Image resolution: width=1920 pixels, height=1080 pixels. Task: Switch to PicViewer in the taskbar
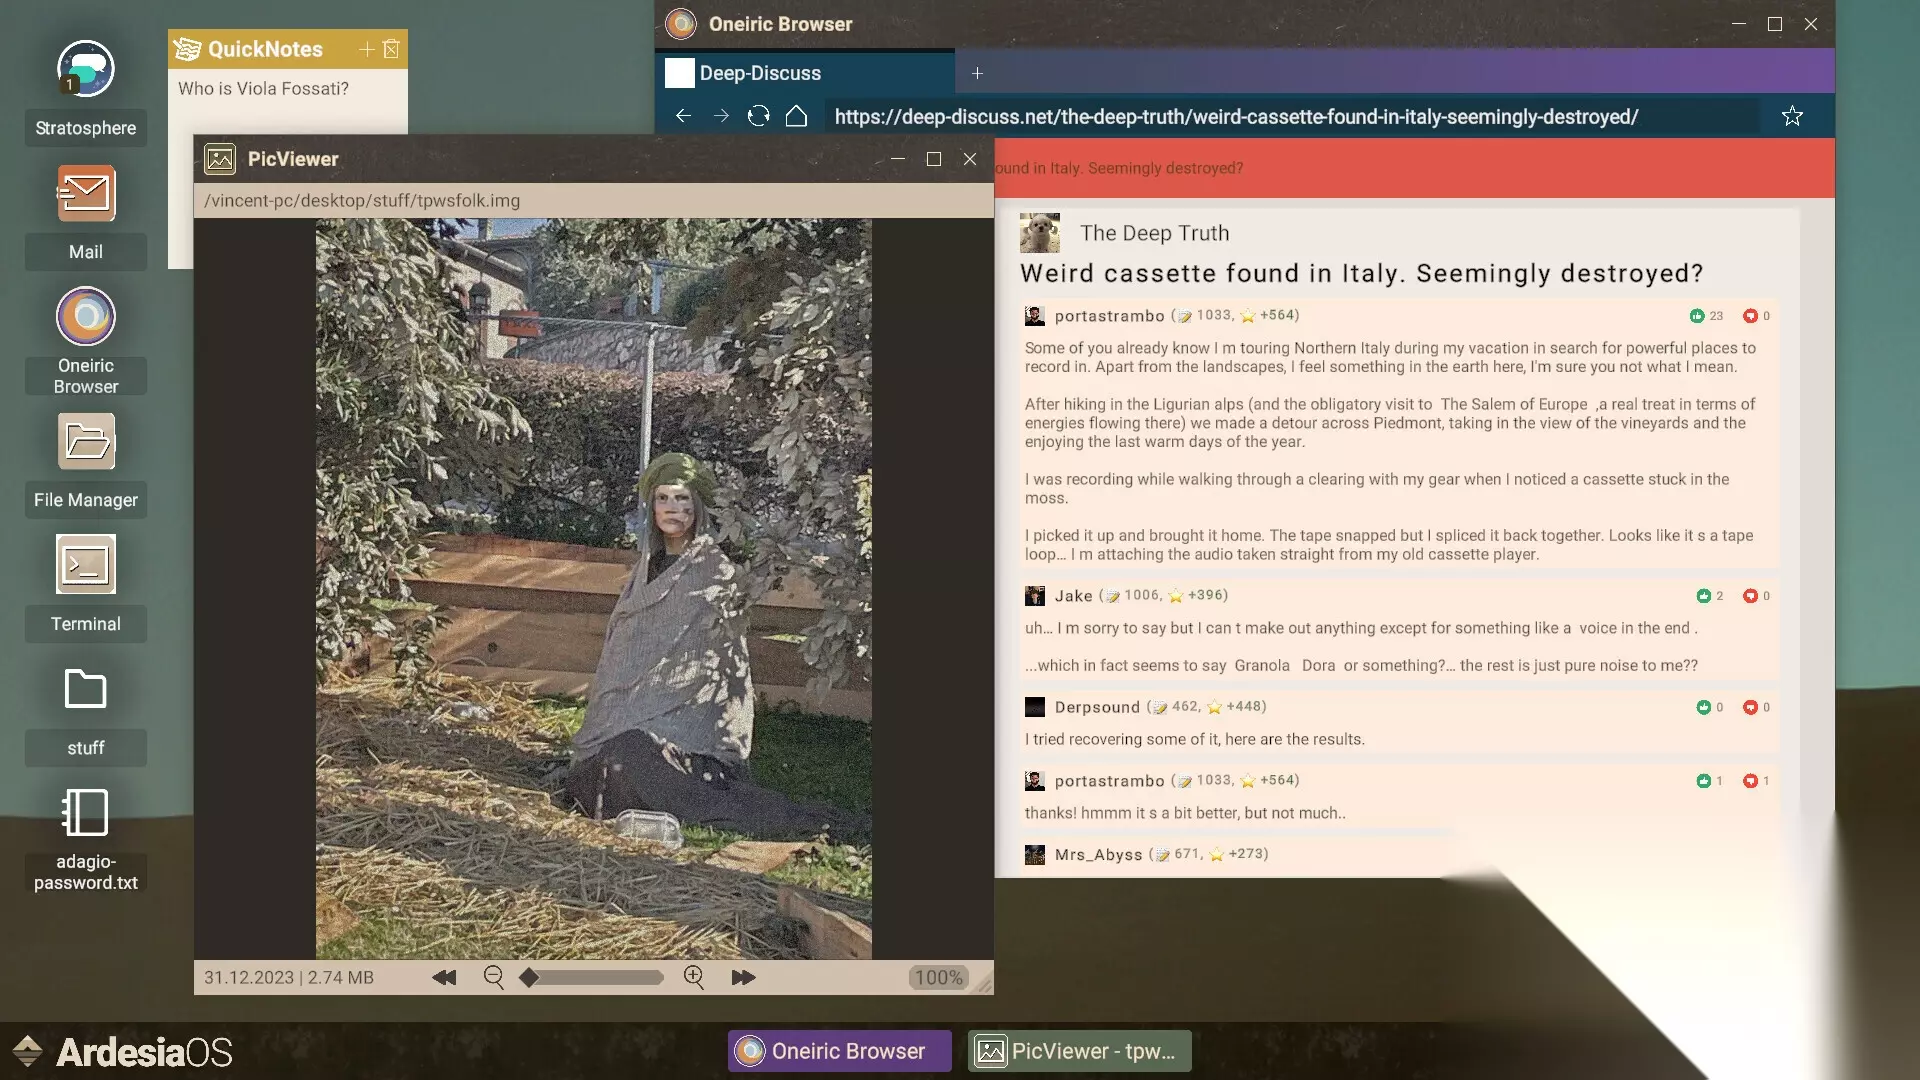[x=1079, y=1051]
